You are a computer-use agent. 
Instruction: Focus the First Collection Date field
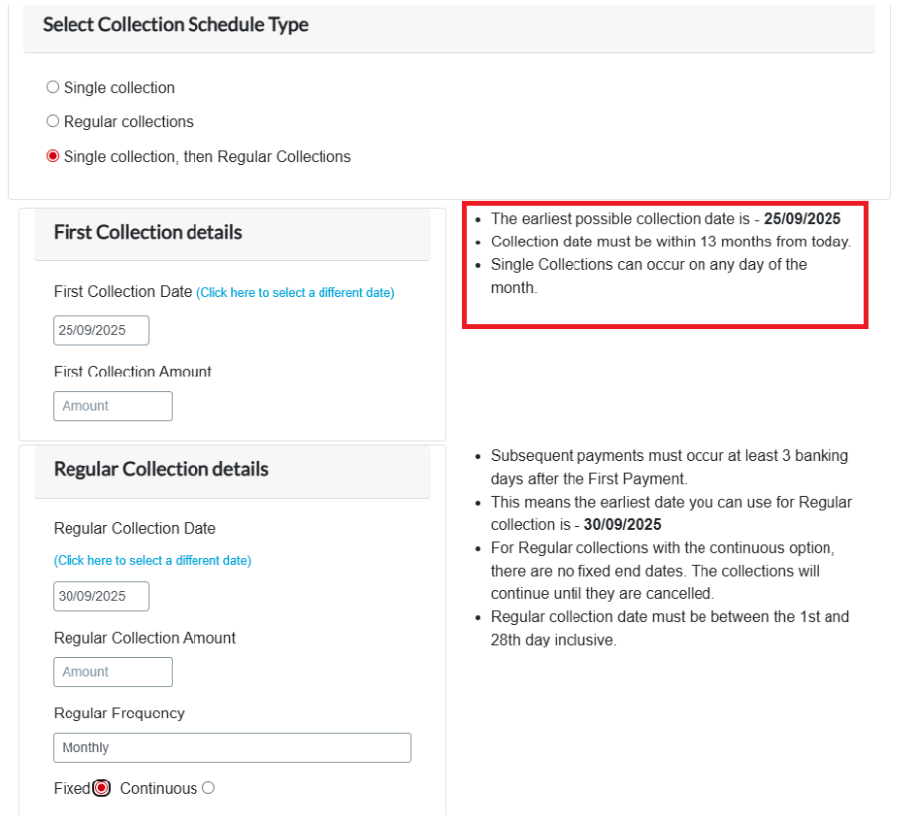(x=101, y=330)
